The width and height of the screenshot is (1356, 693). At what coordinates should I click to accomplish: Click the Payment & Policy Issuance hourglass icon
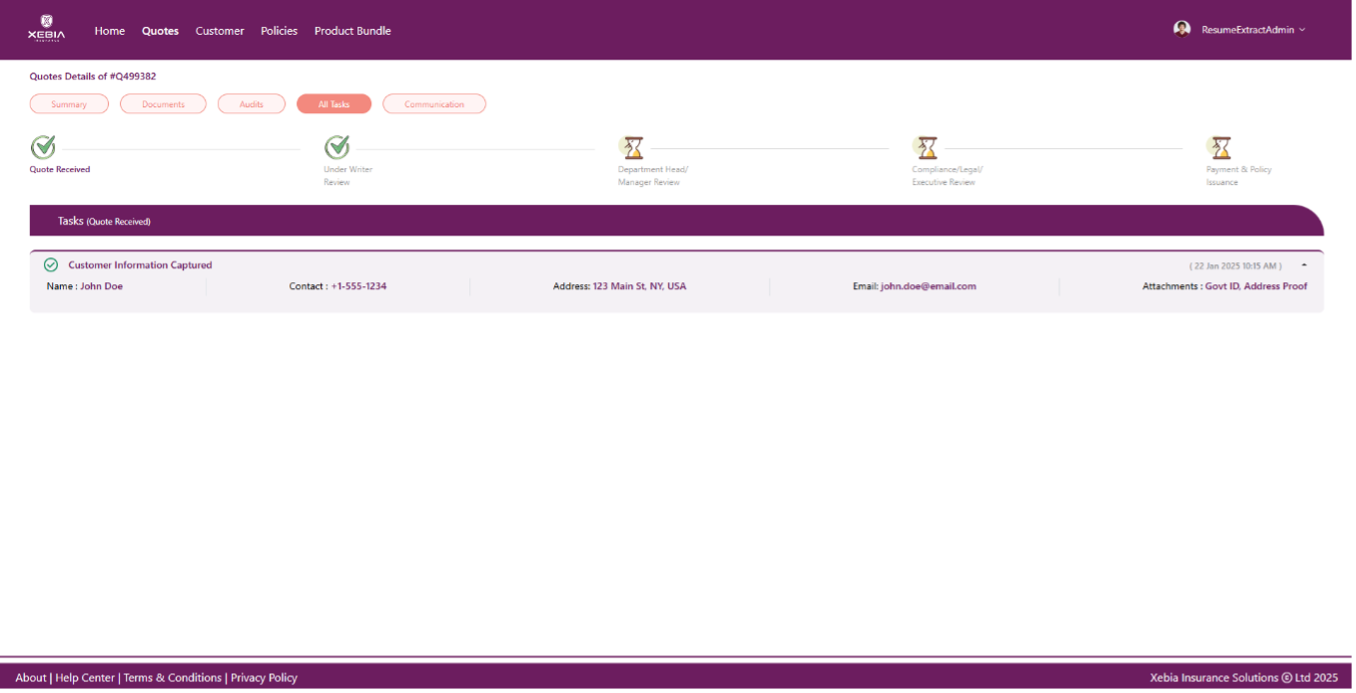1221,147
